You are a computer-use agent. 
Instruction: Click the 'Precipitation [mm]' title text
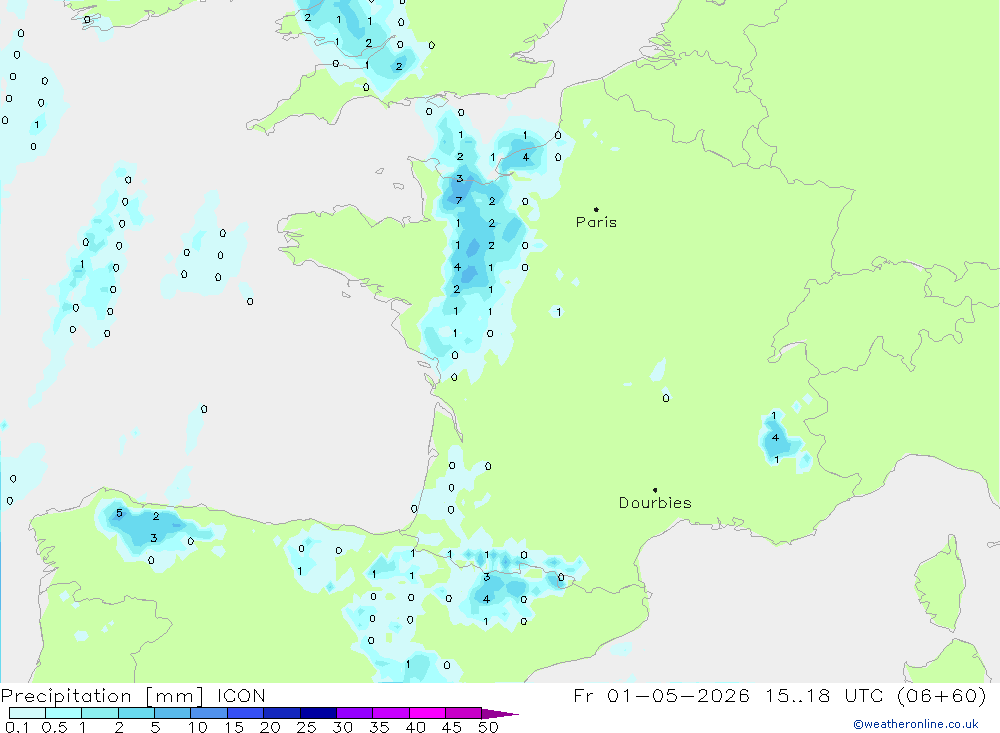point(102,696)
